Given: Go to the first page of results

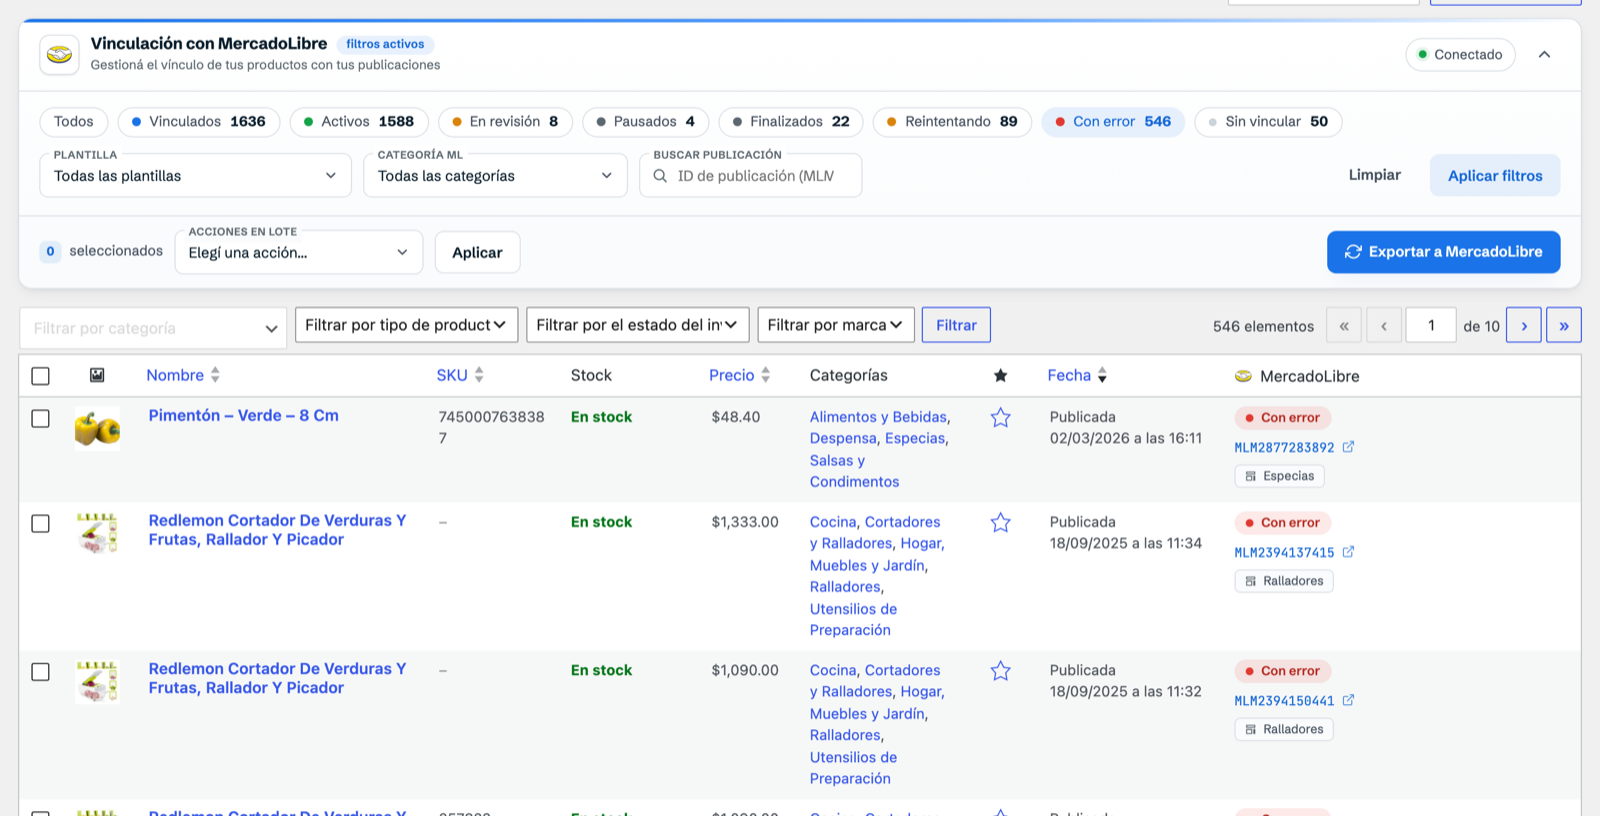Looking at the screenshot, I should [x=1344, y=325].
